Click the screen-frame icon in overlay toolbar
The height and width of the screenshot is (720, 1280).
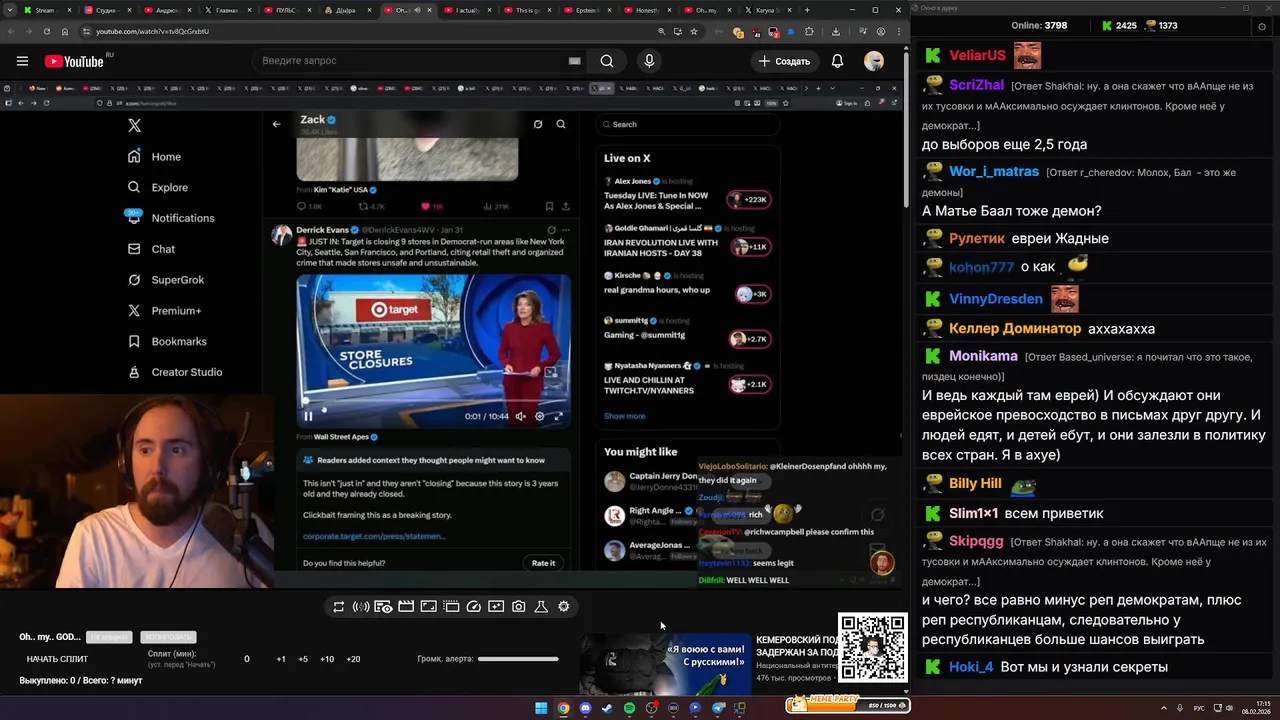pyautogui.click(x=428, y=607)
